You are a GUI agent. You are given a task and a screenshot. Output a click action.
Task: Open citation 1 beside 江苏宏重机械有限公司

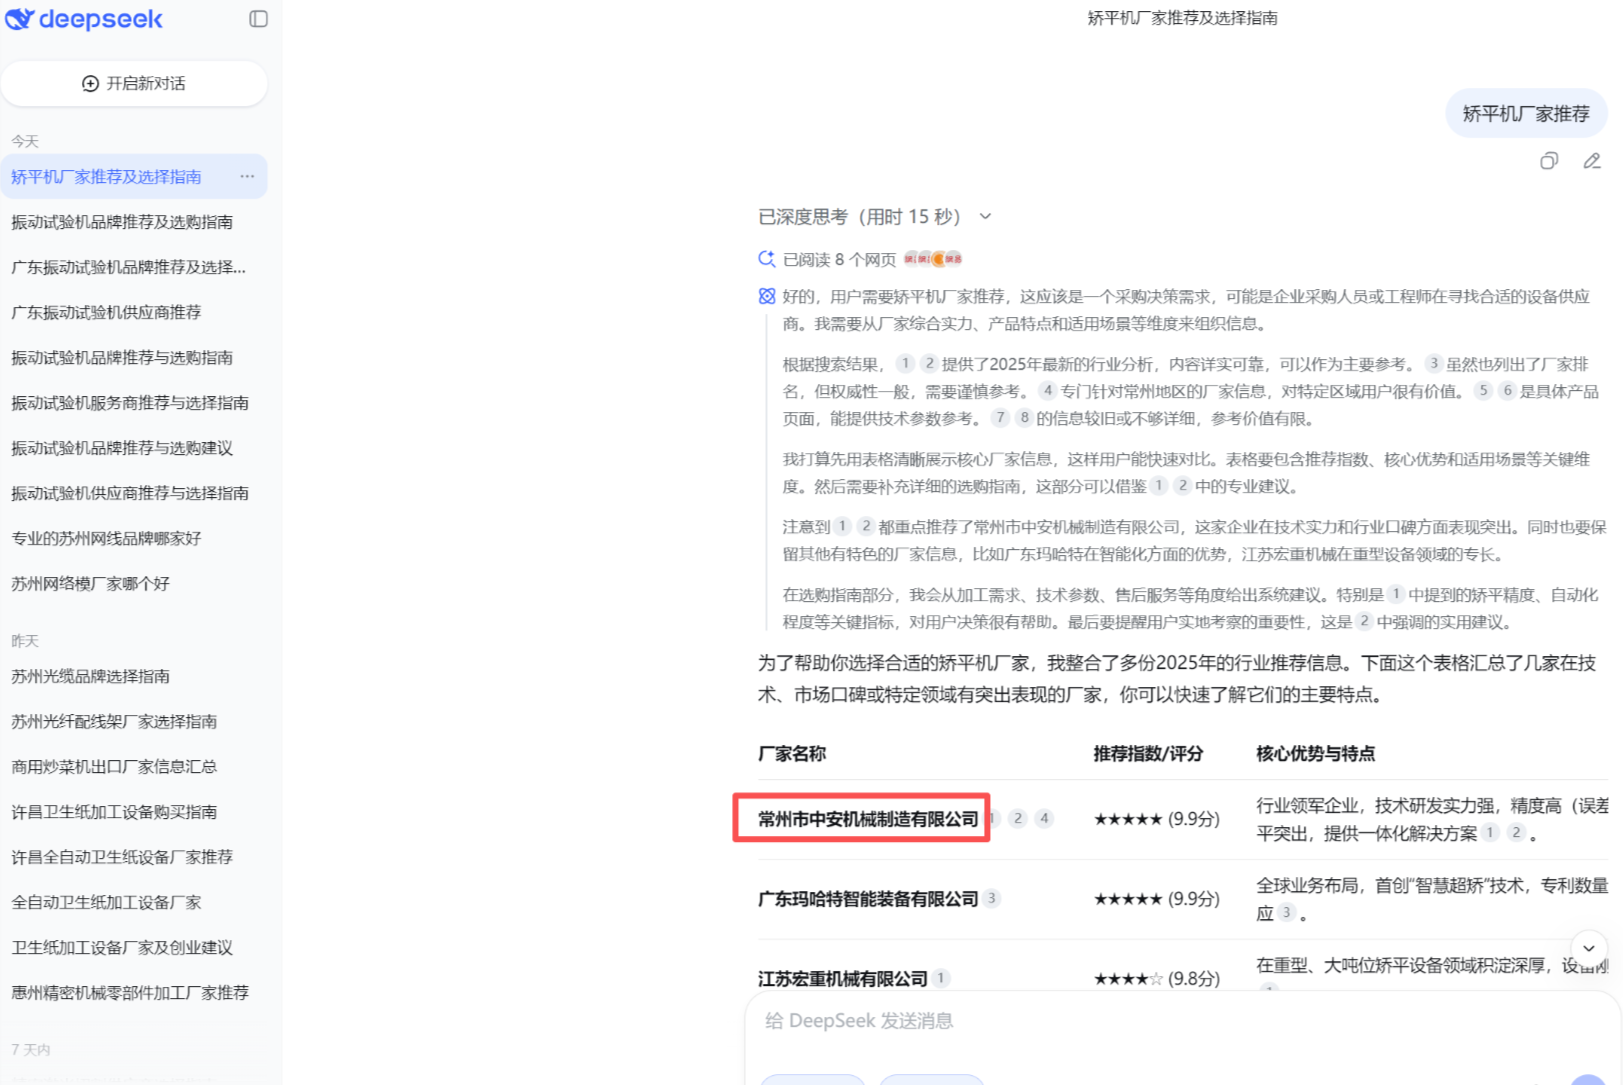click(941, 978)
